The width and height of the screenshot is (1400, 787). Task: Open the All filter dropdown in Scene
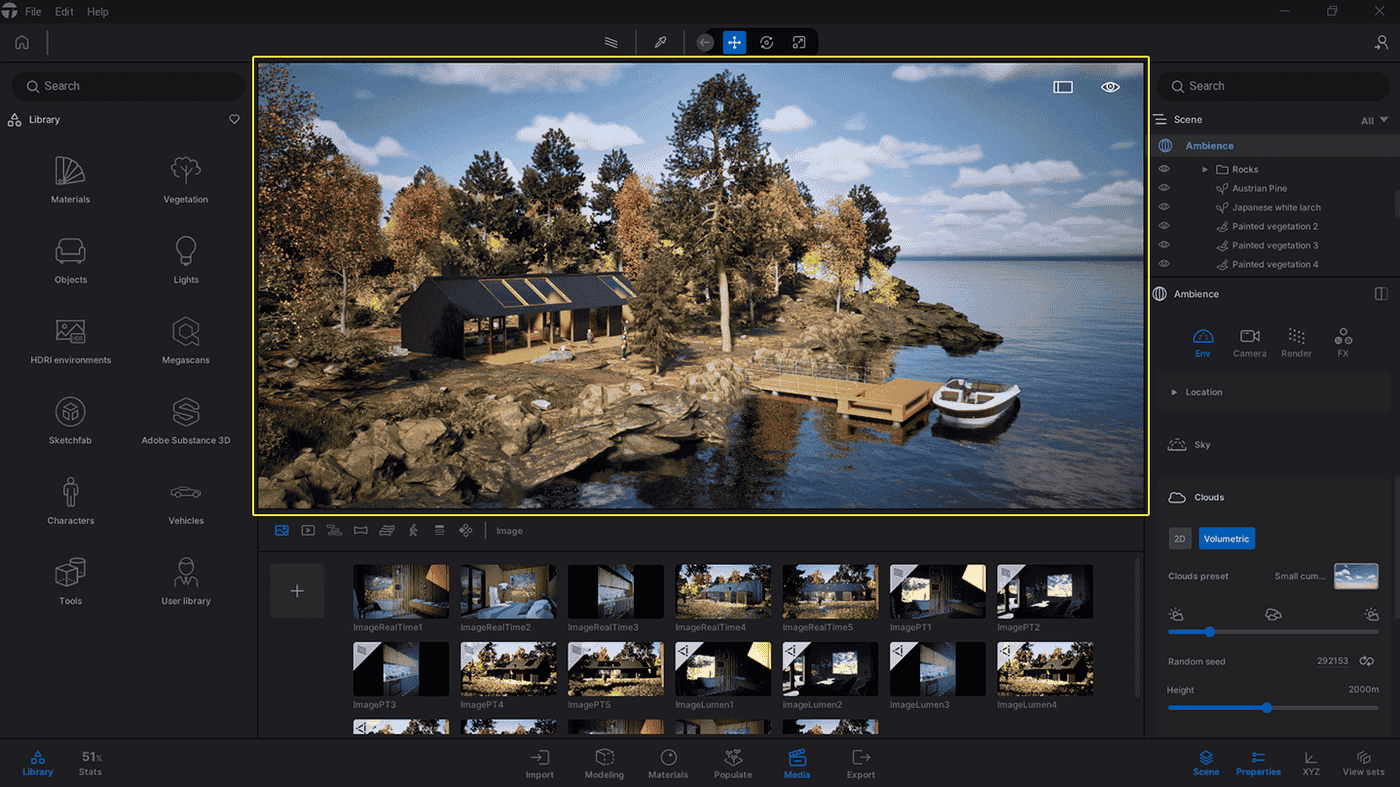1374,120
